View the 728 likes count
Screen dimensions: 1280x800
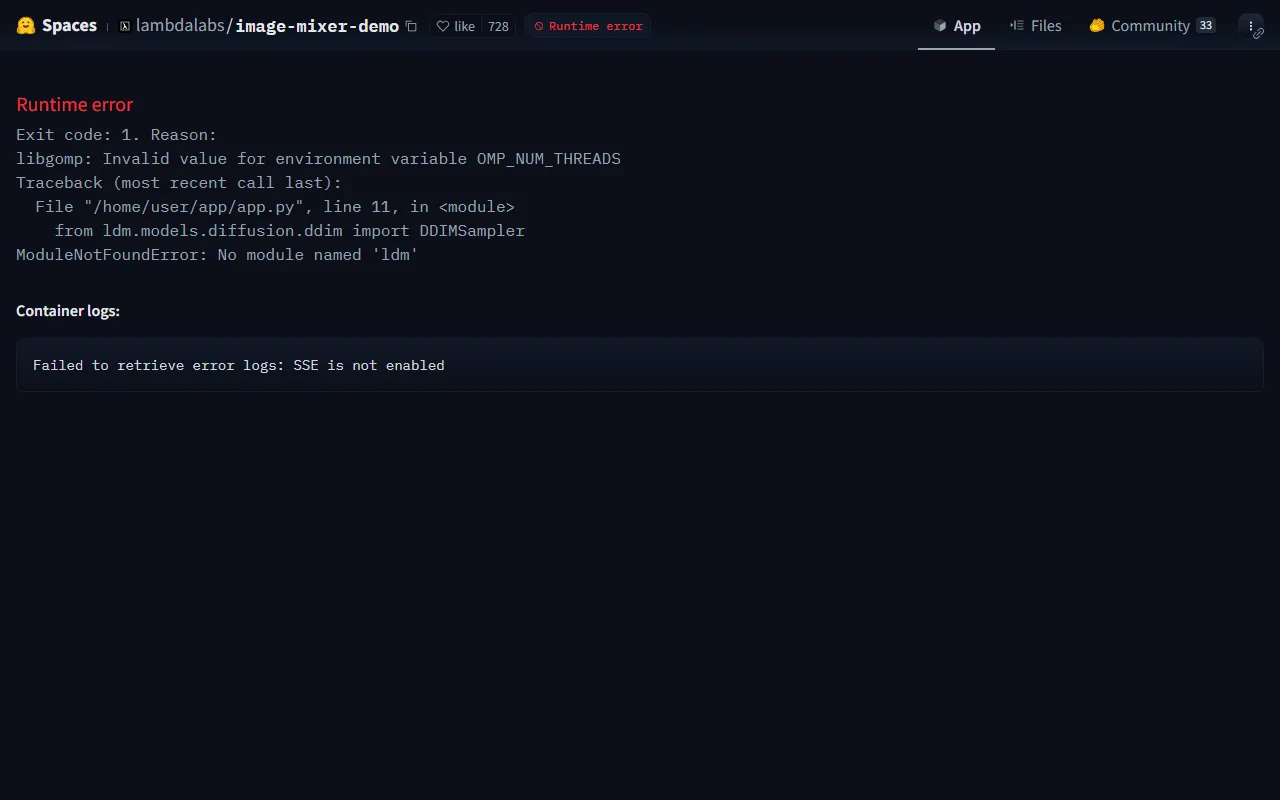498,26
